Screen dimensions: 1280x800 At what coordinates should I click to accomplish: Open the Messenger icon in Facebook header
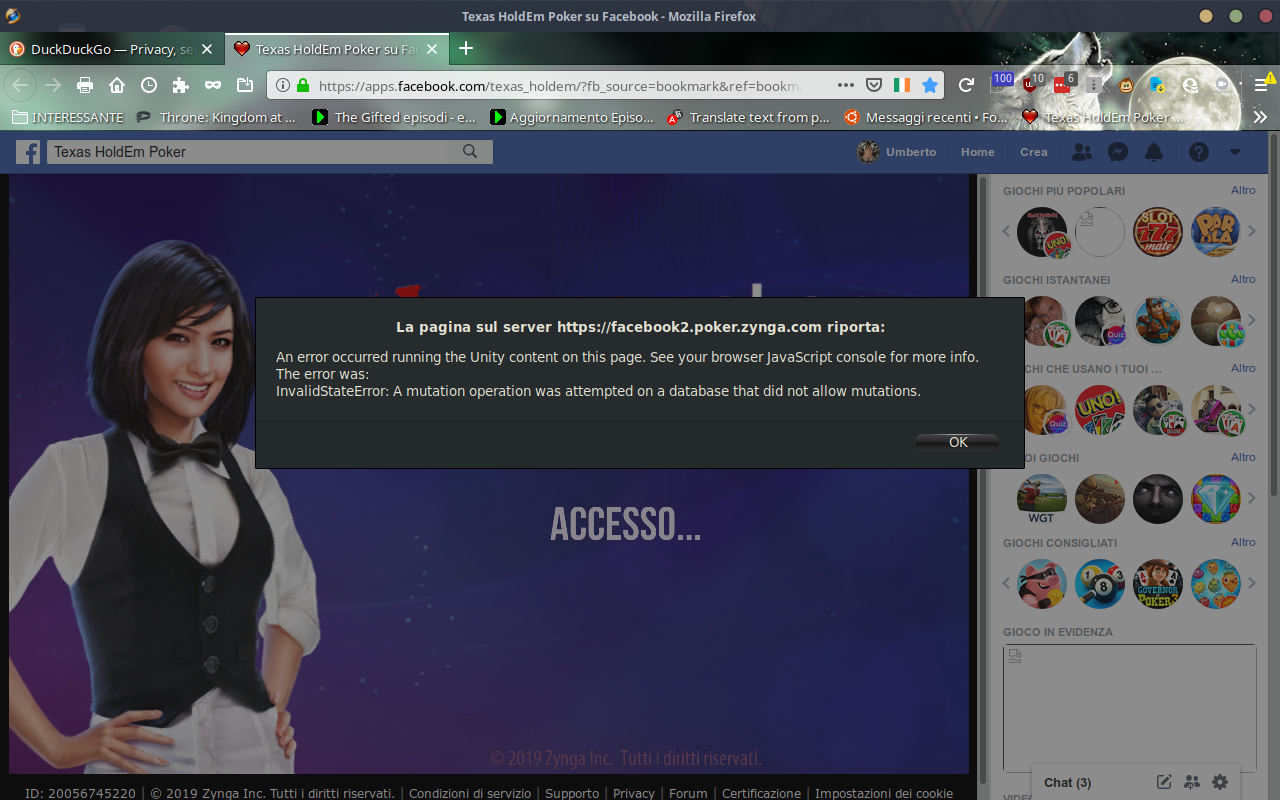(x=1118, y=152)
